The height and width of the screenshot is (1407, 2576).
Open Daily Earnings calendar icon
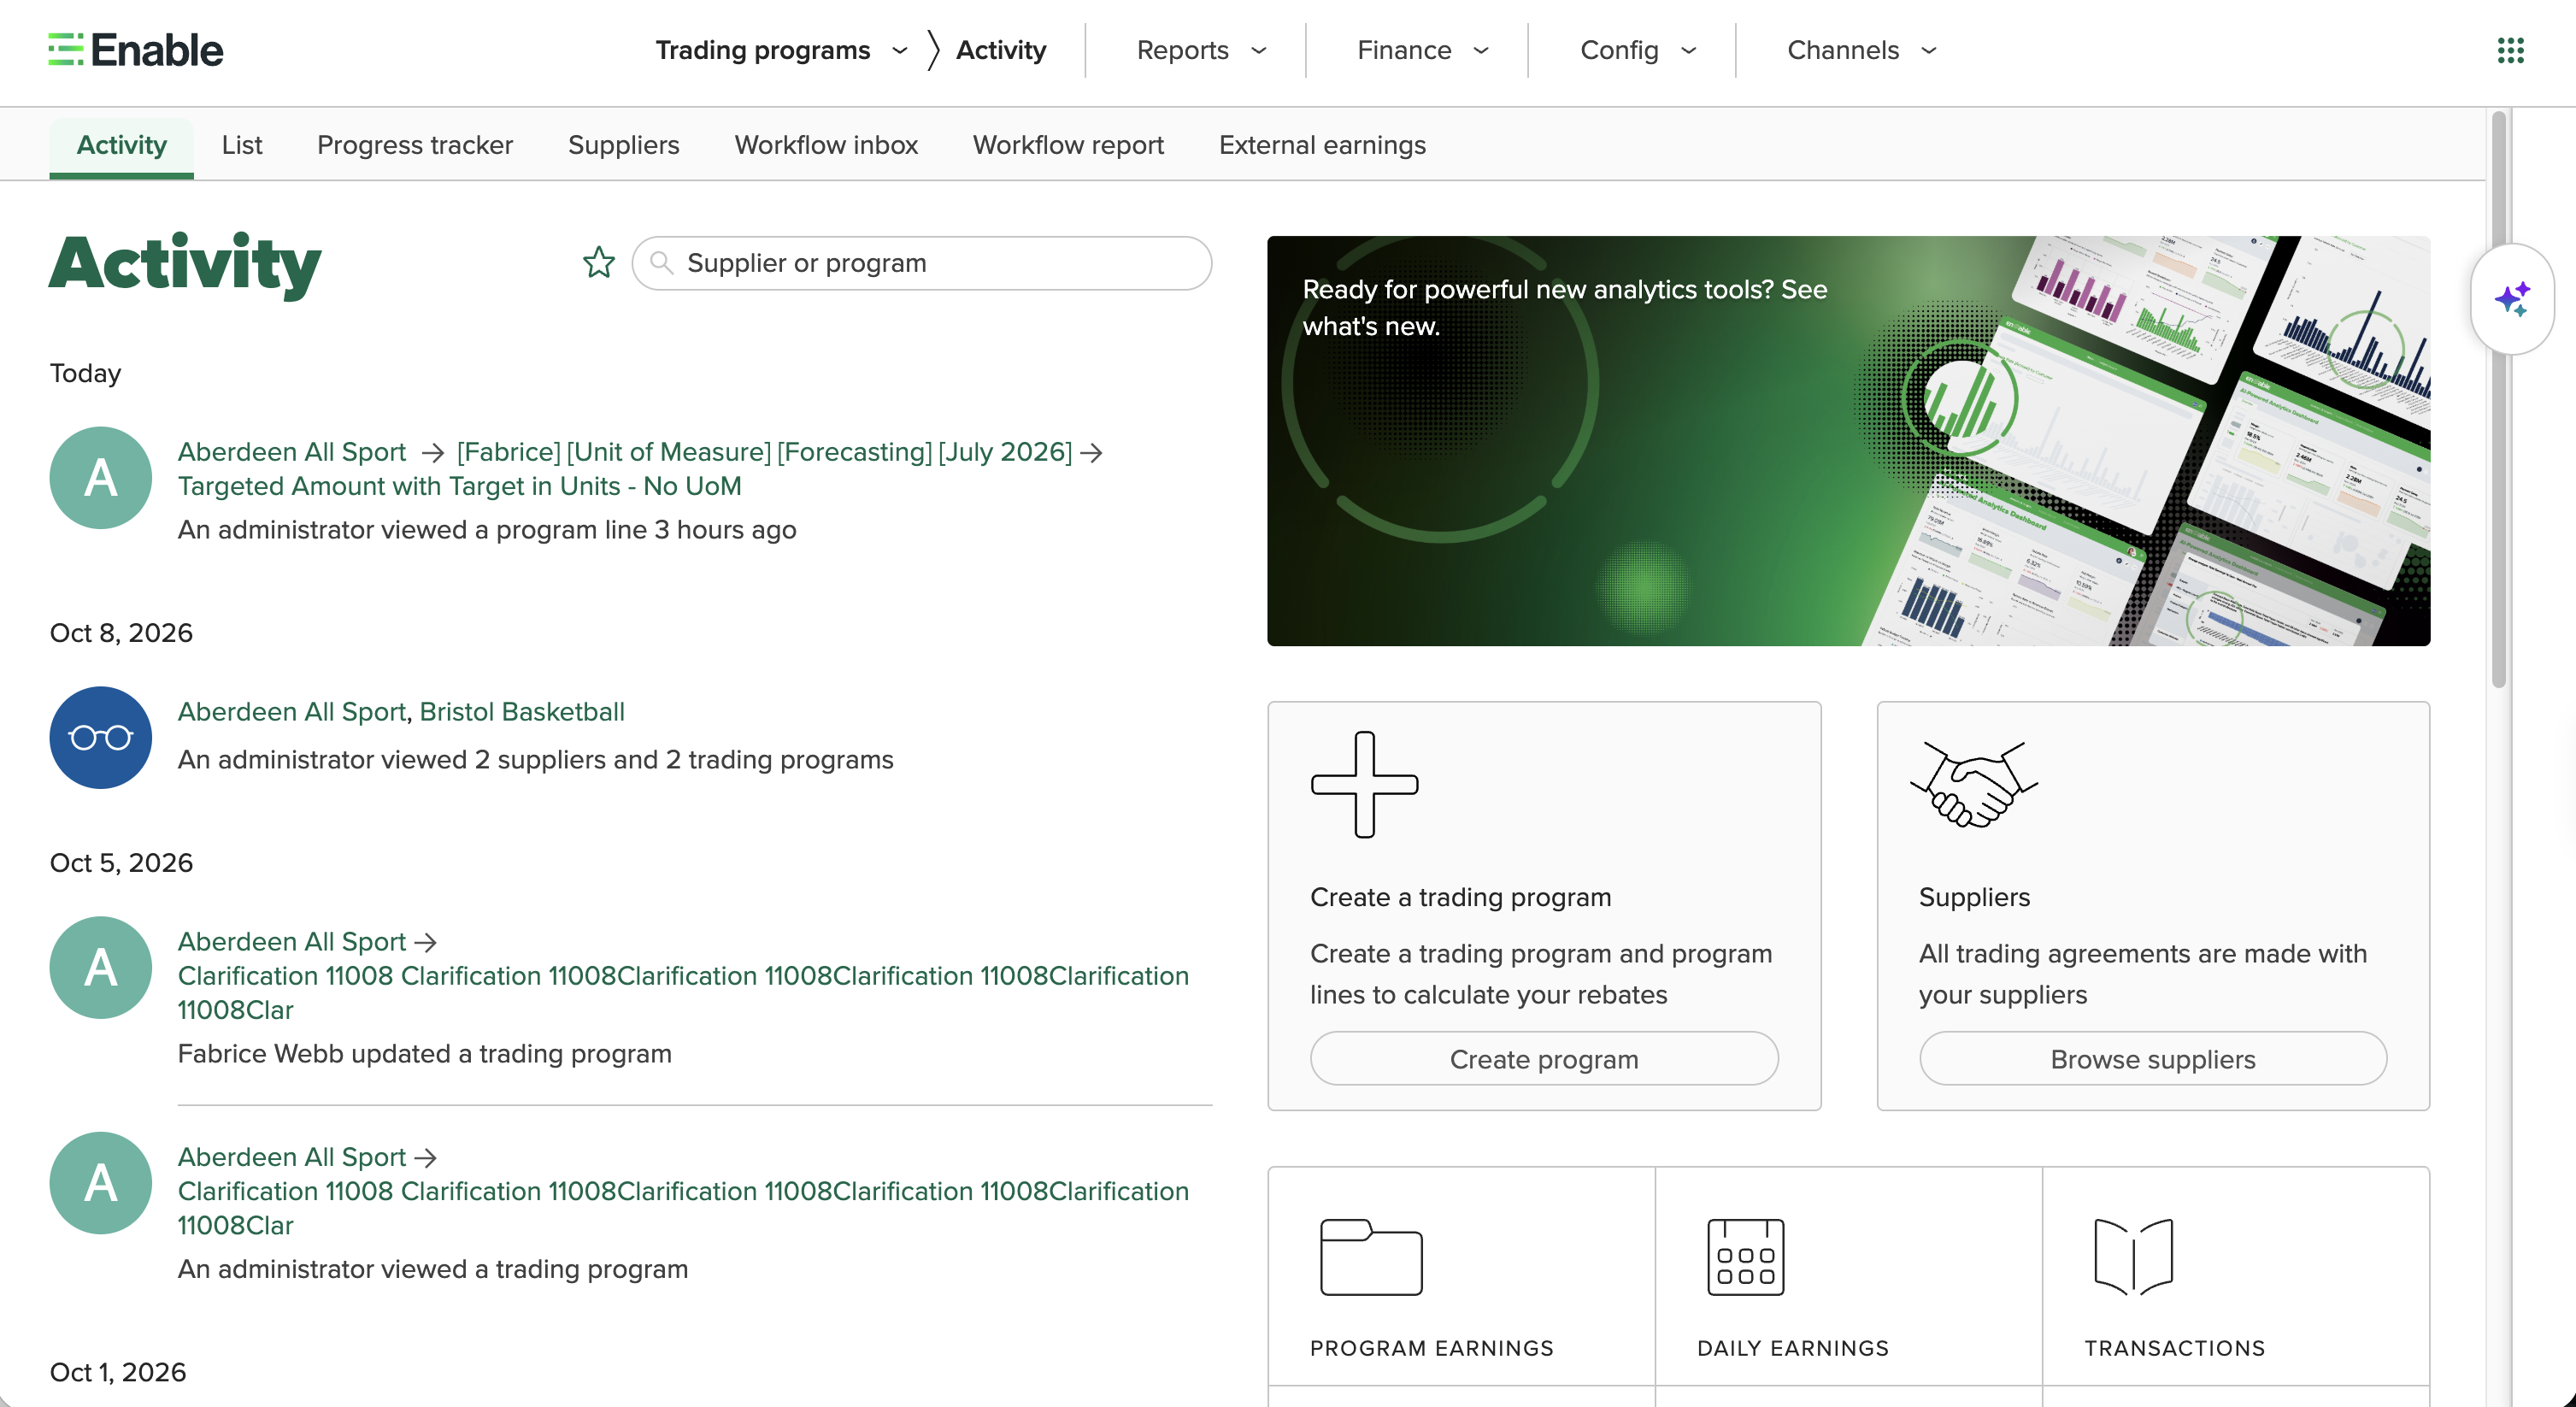click(x=1745, y=1256)
